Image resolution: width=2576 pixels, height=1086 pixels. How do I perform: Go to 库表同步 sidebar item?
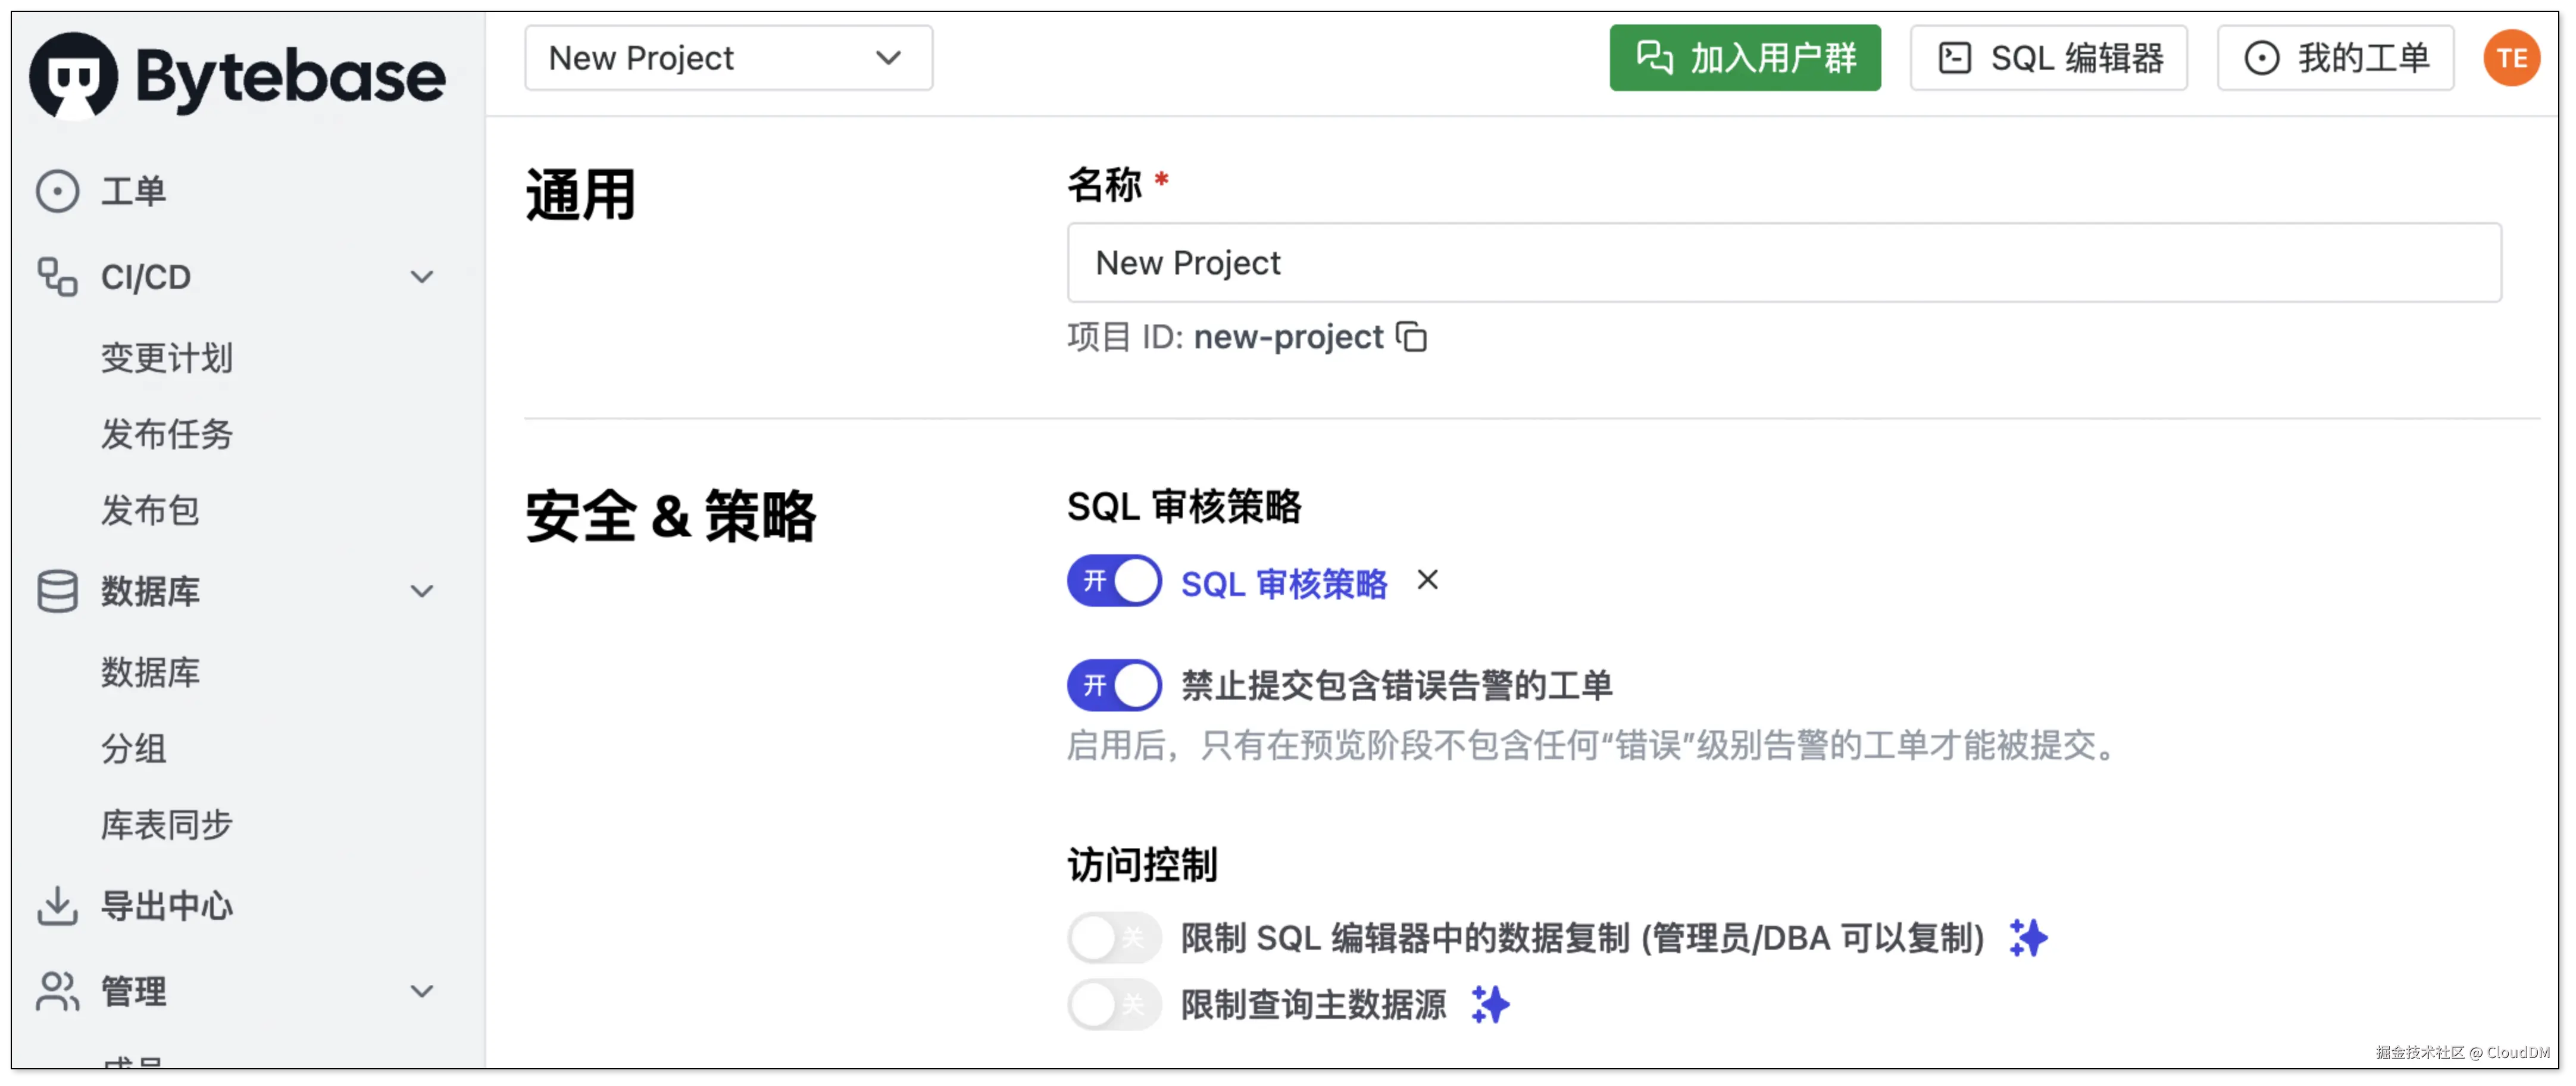coord(167,825)
